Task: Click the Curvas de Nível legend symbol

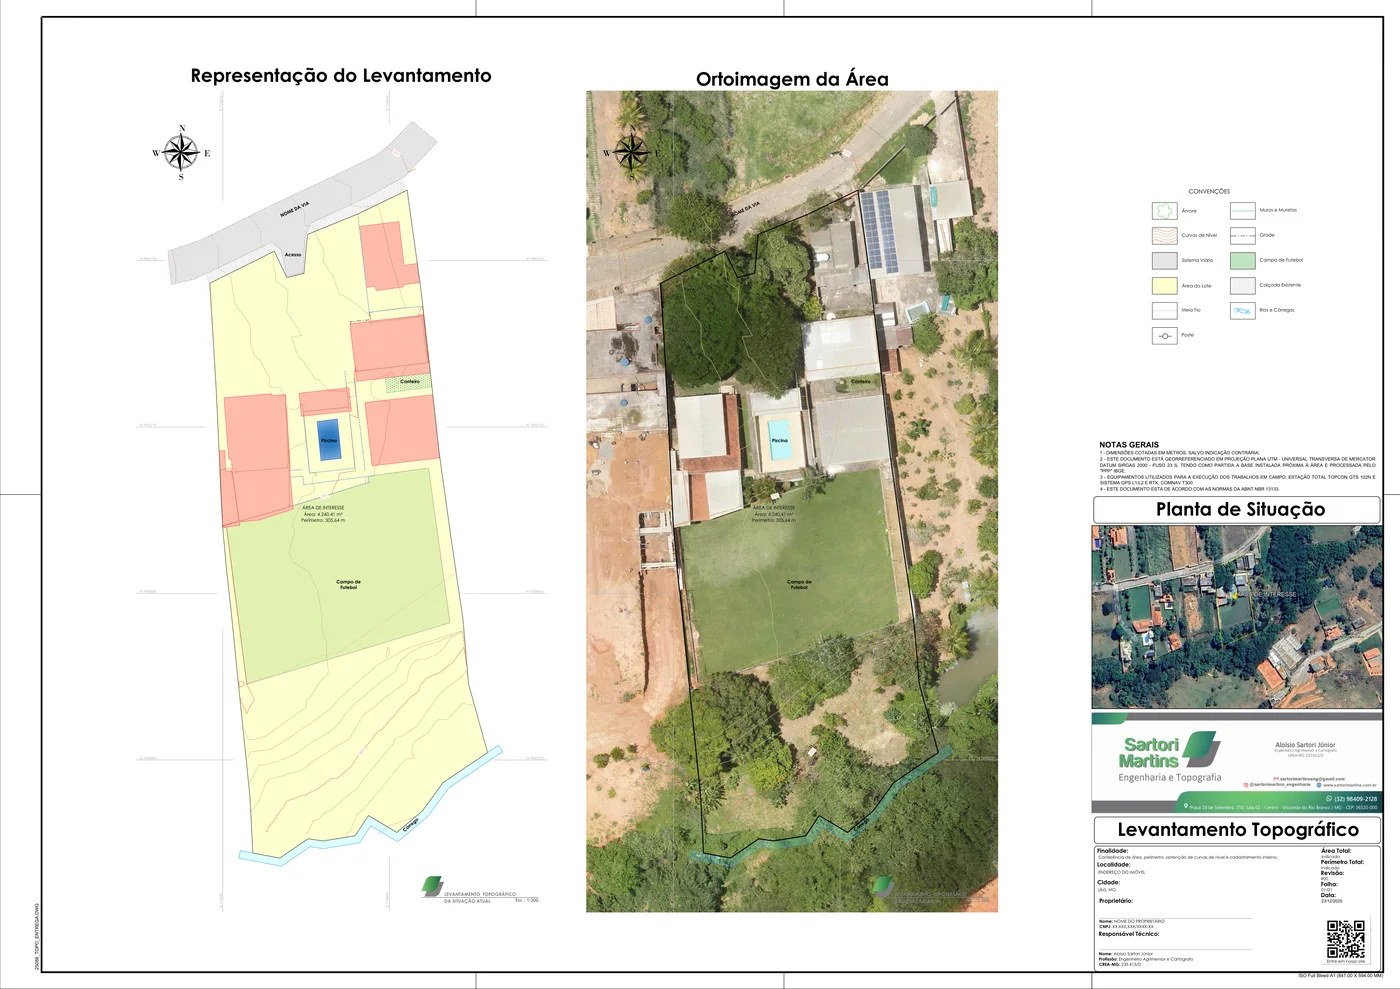Action: click(x=1164, y=236)
